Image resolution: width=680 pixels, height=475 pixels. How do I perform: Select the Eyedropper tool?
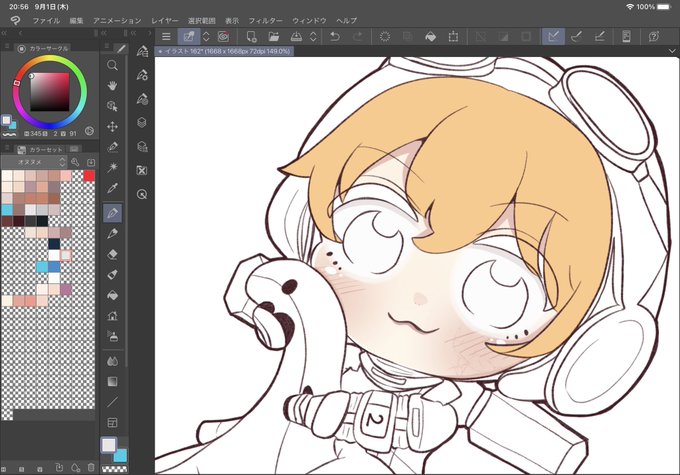click(112, 188)
